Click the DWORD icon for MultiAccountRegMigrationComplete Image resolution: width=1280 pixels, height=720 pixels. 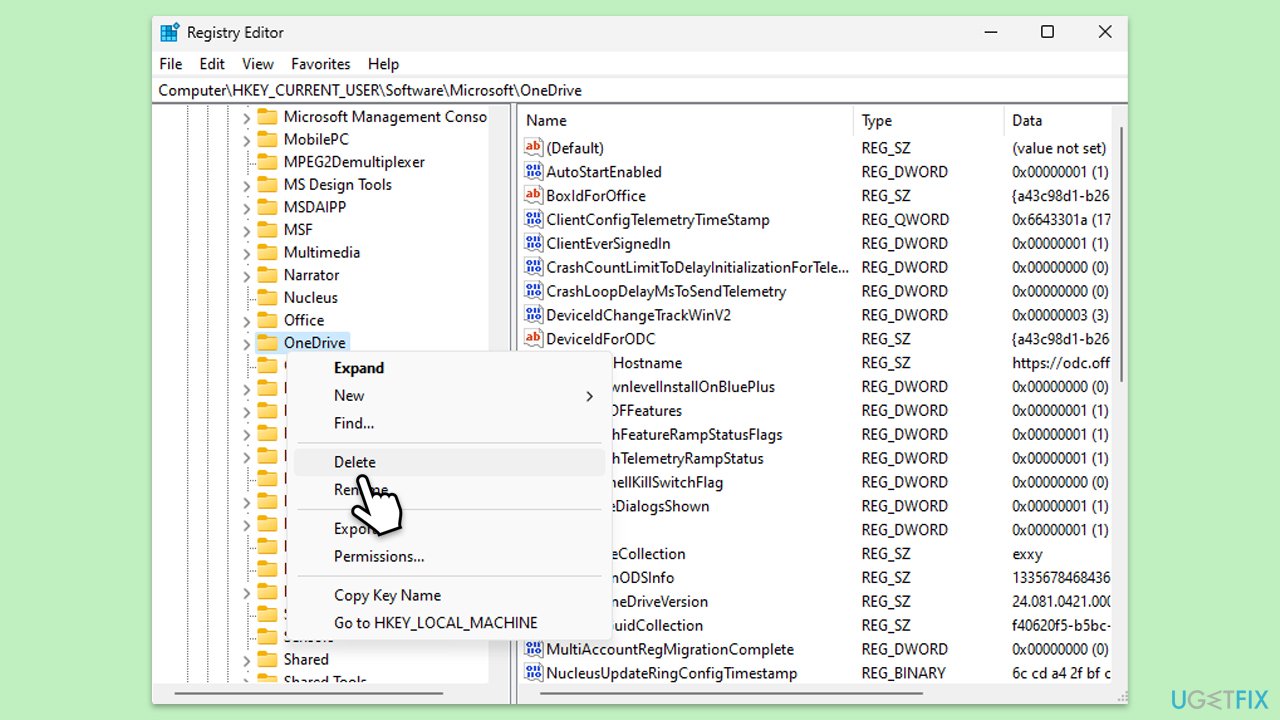point(533,649)
